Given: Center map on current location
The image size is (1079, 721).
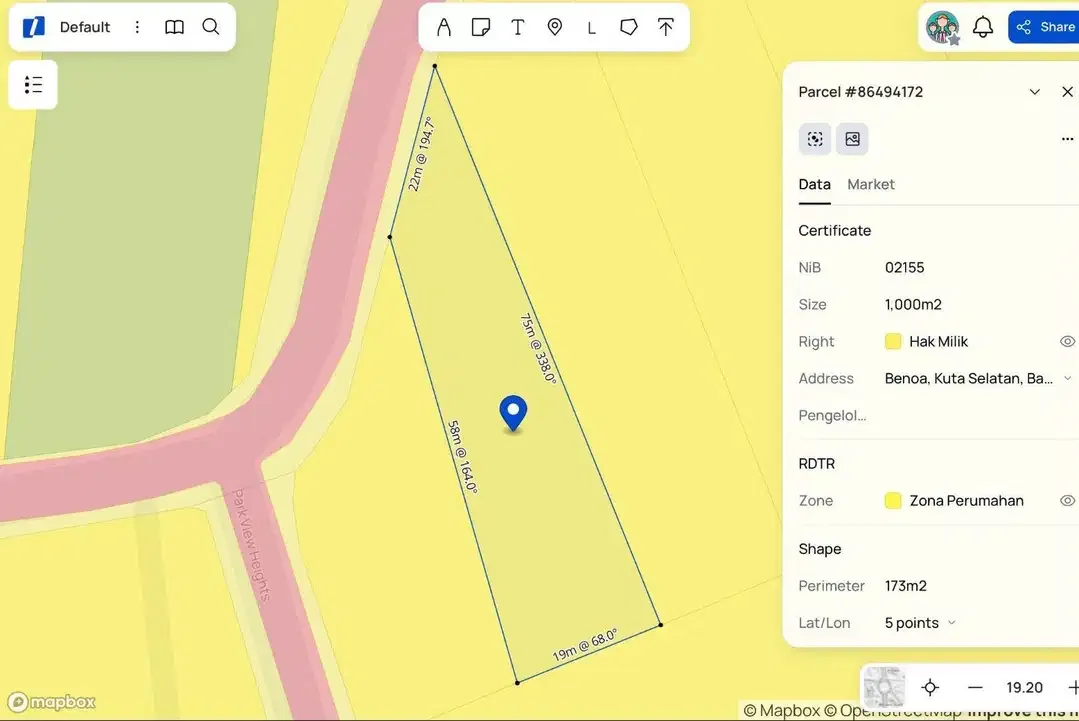Looking at the screenshot, I should [930, 687].
